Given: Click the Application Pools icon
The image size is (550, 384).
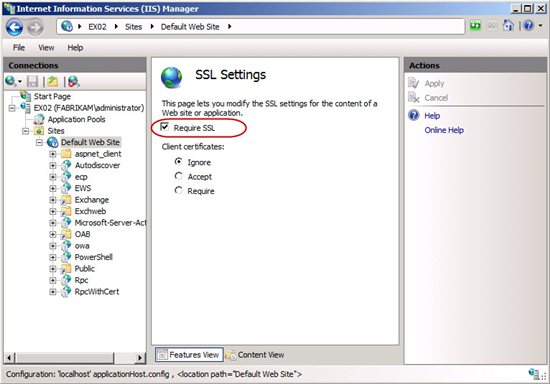Looking at the screenshot, I should point(39,119).
